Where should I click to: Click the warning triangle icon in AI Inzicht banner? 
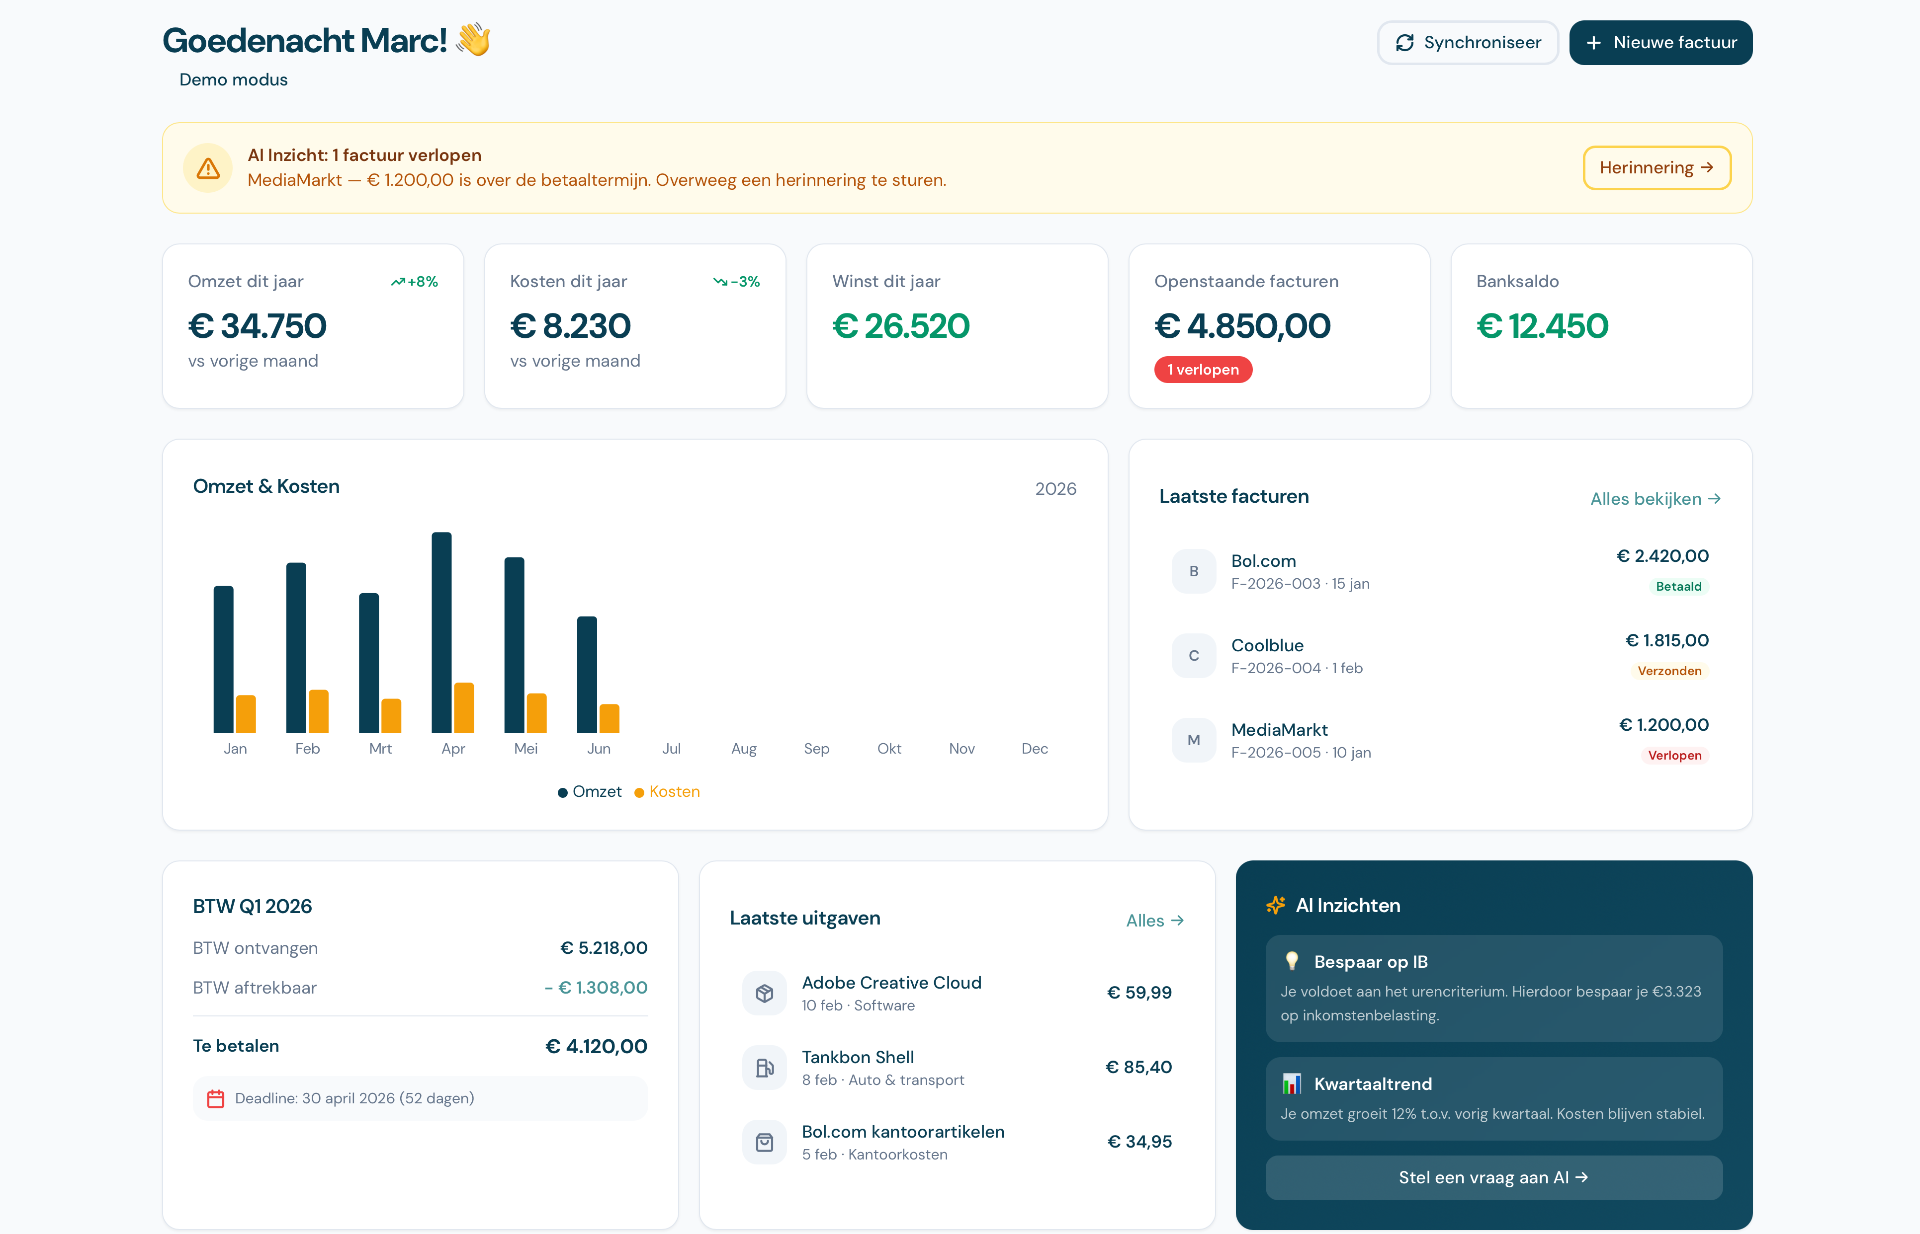point(208,168)
